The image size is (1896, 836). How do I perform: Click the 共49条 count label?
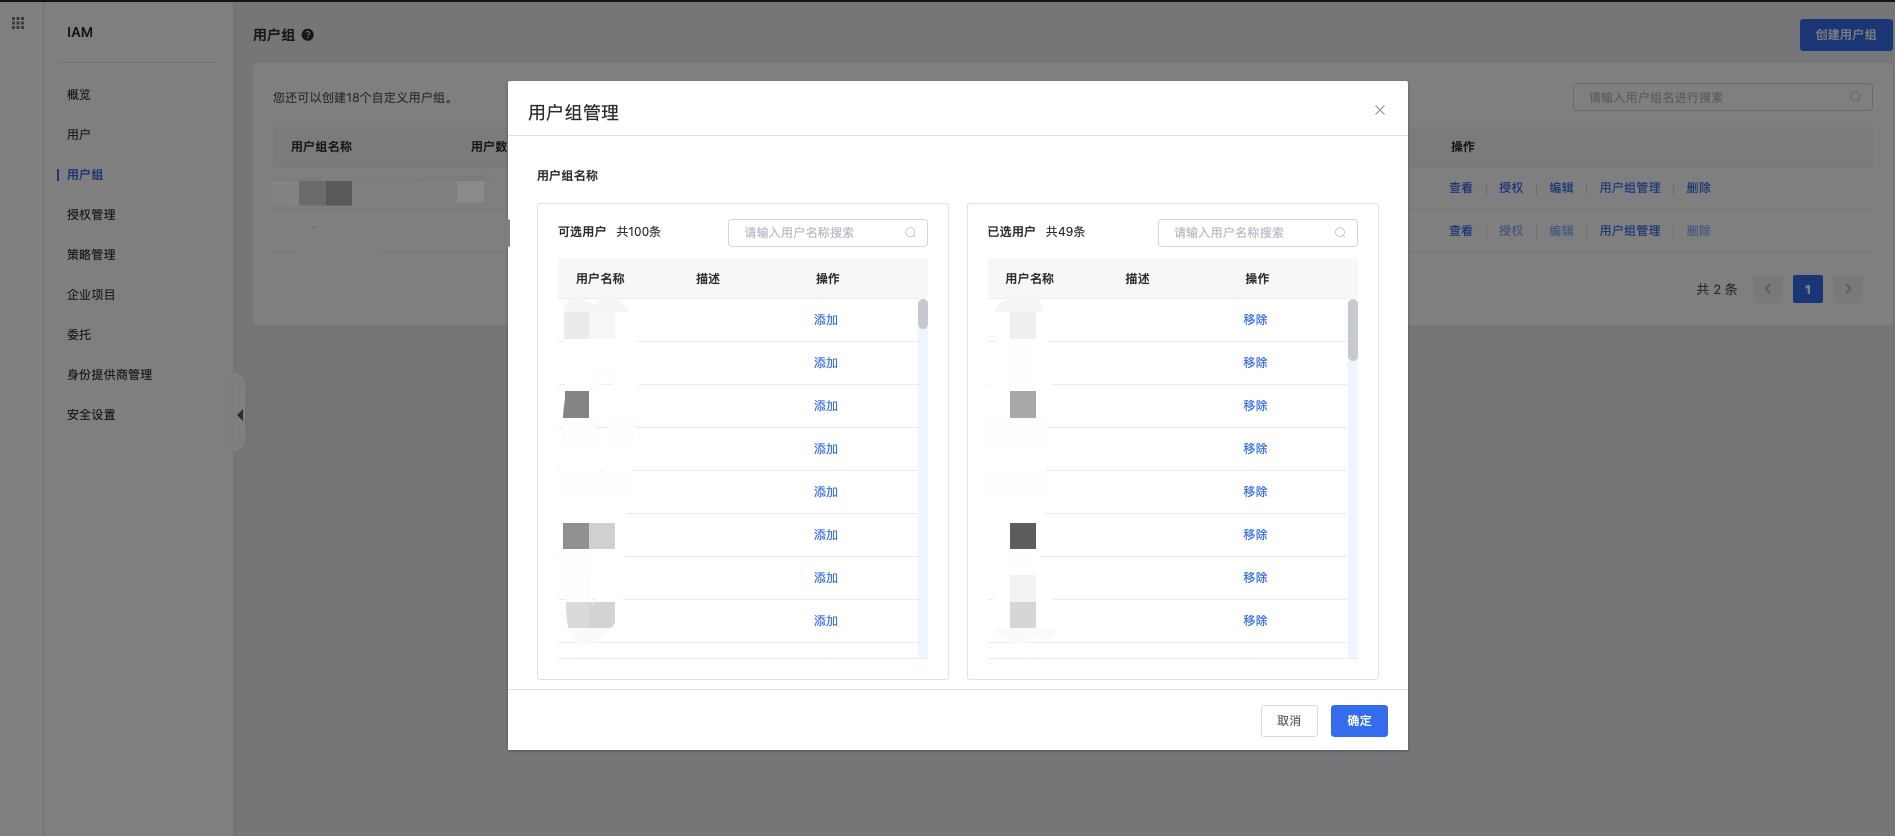pyautogui.click(x=1065, y=232)
